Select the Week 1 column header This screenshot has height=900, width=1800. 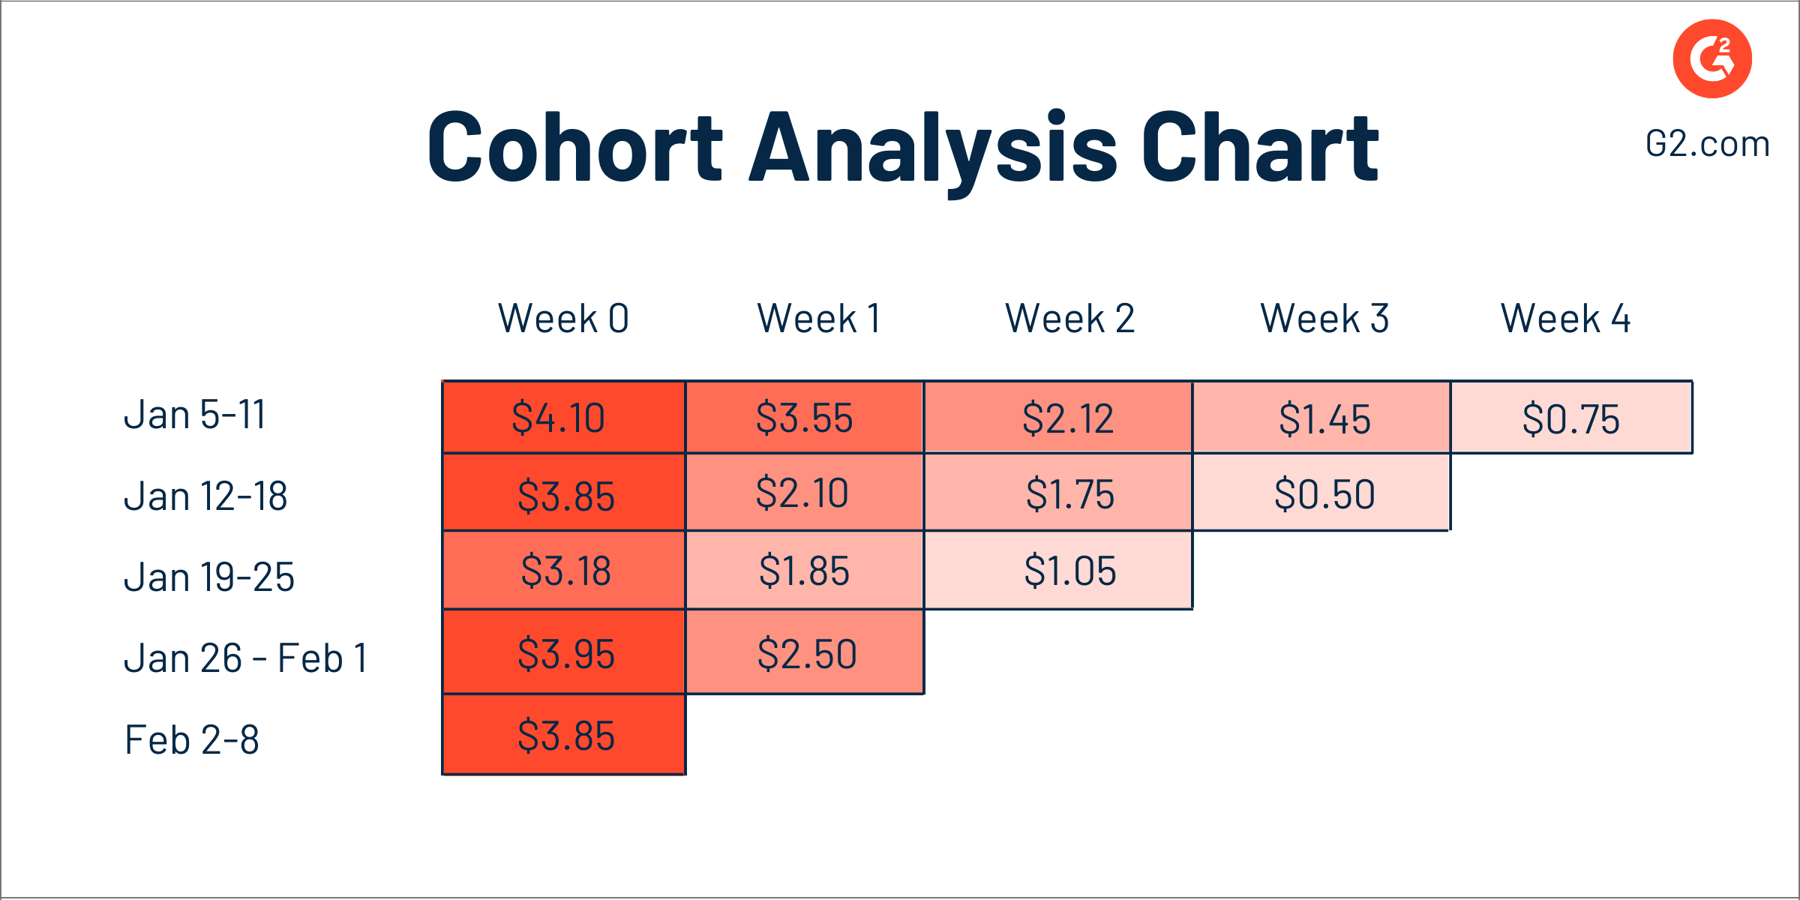[x=818, y=319]
